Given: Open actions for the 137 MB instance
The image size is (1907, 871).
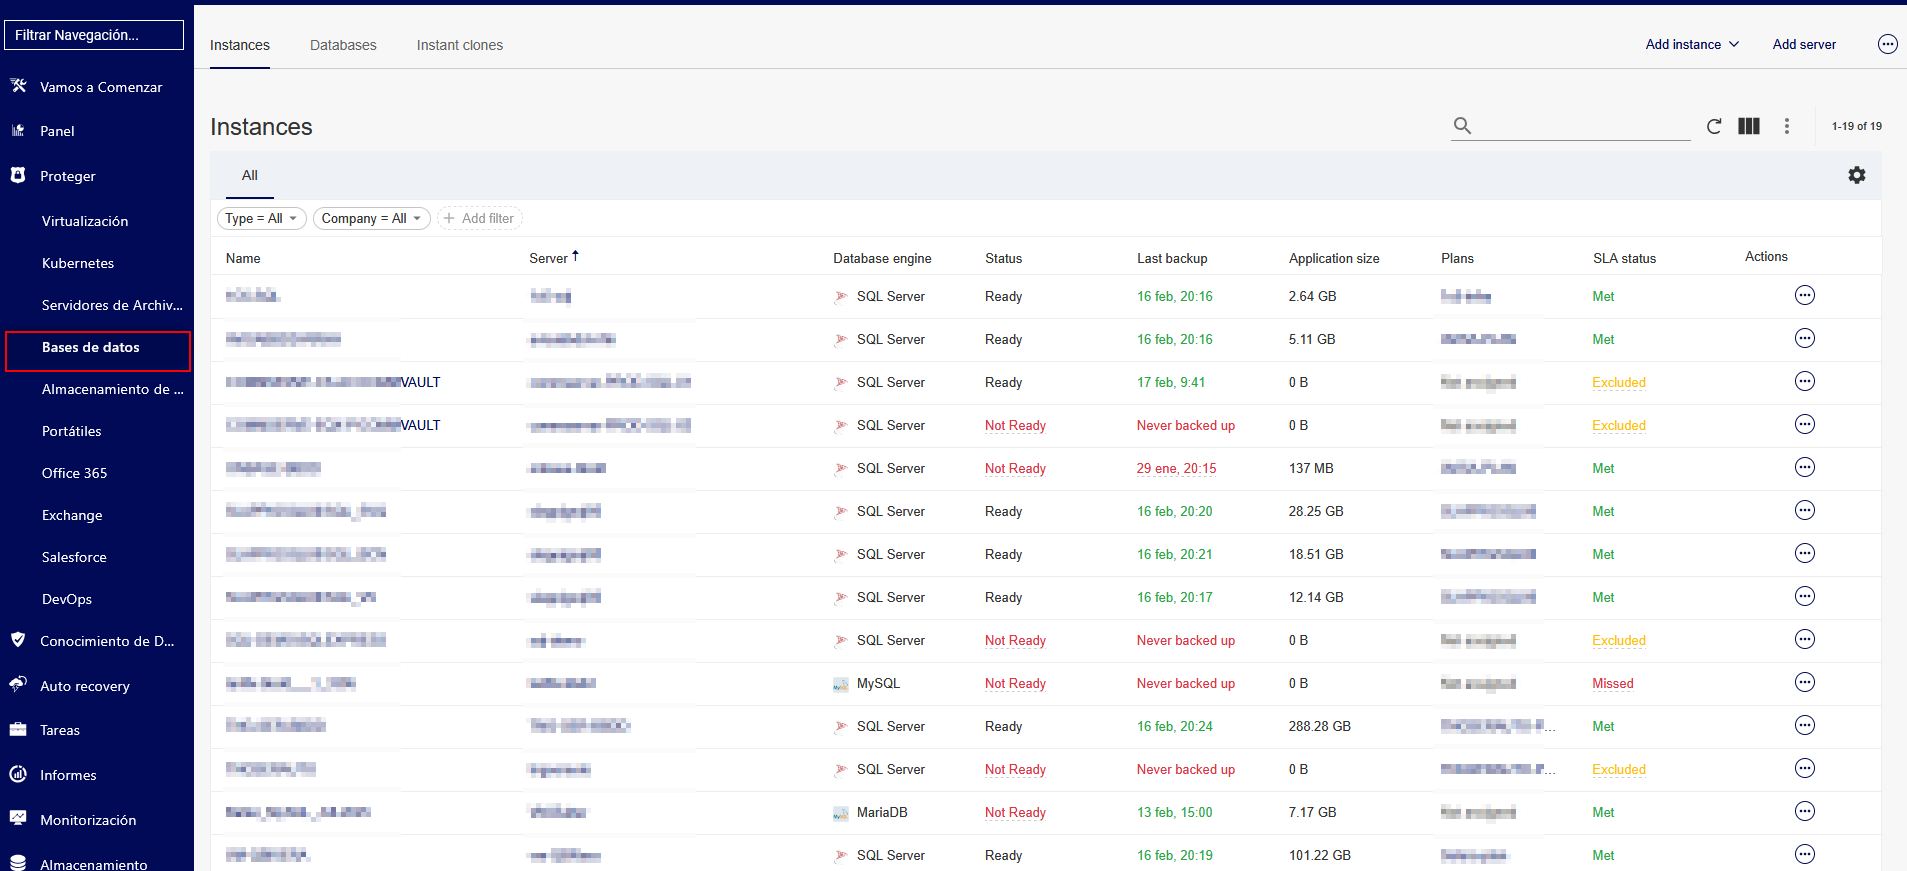Looking at the screenshot, I should (1805, 467).
